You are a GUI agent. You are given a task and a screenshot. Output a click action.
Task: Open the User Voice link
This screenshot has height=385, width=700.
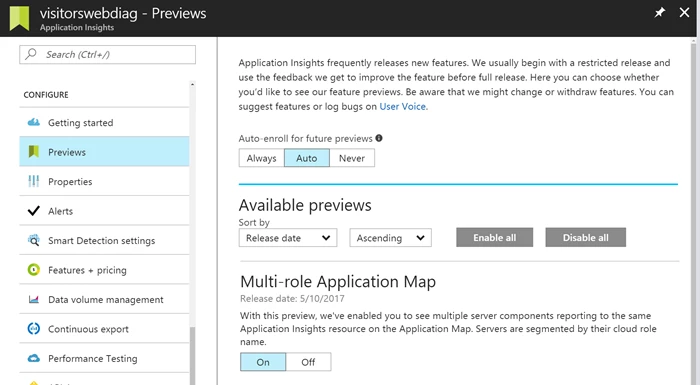pos(403,106)
